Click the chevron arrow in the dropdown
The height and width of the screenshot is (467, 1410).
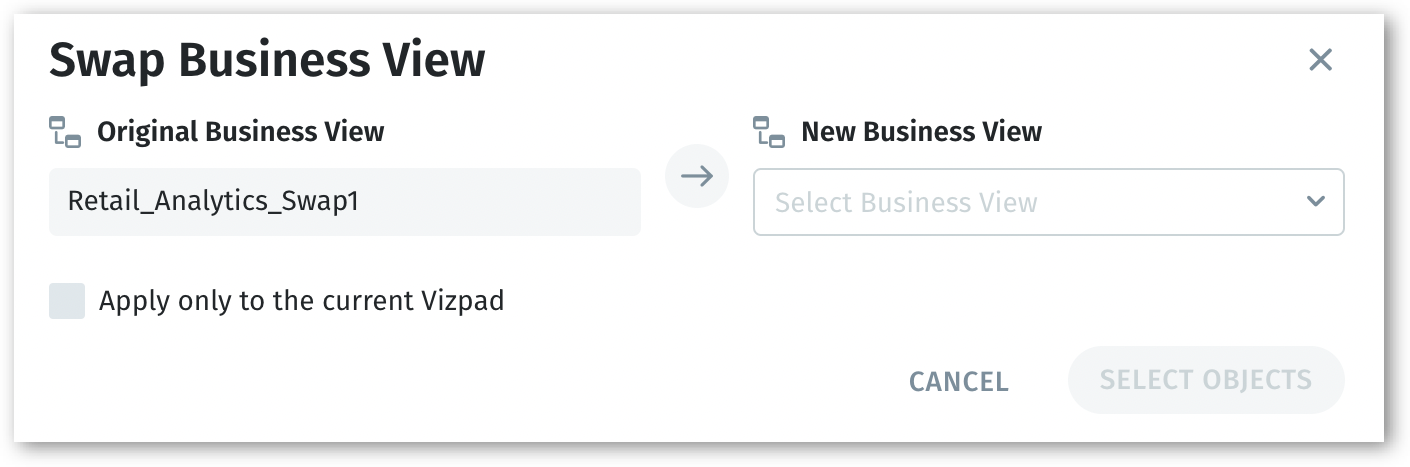tap(1315, 201)
